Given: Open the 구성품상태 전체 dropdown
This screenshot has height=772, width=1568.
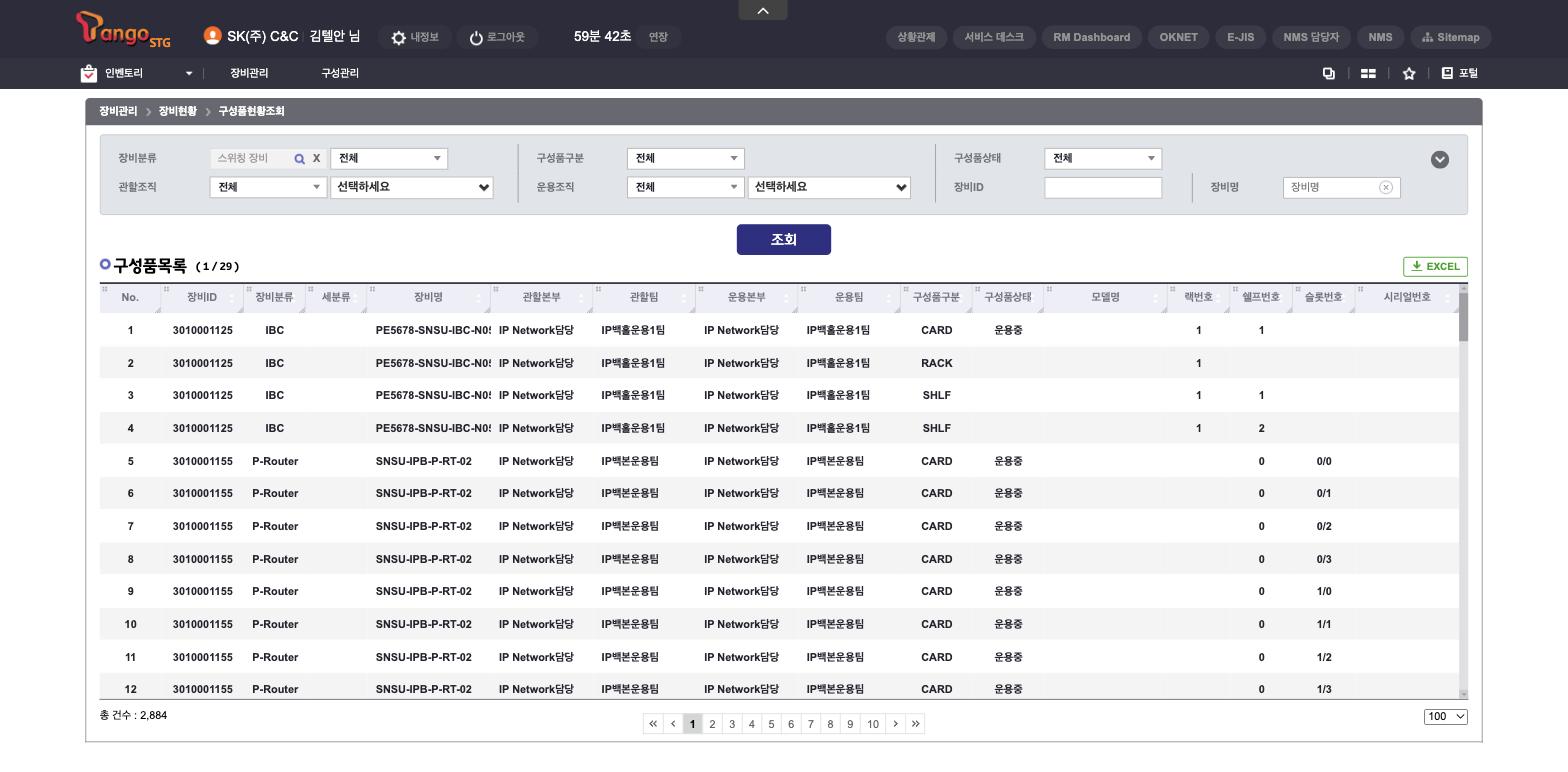Looking at the screenshot, I should pyautogui.click(x=1103, y=158).
